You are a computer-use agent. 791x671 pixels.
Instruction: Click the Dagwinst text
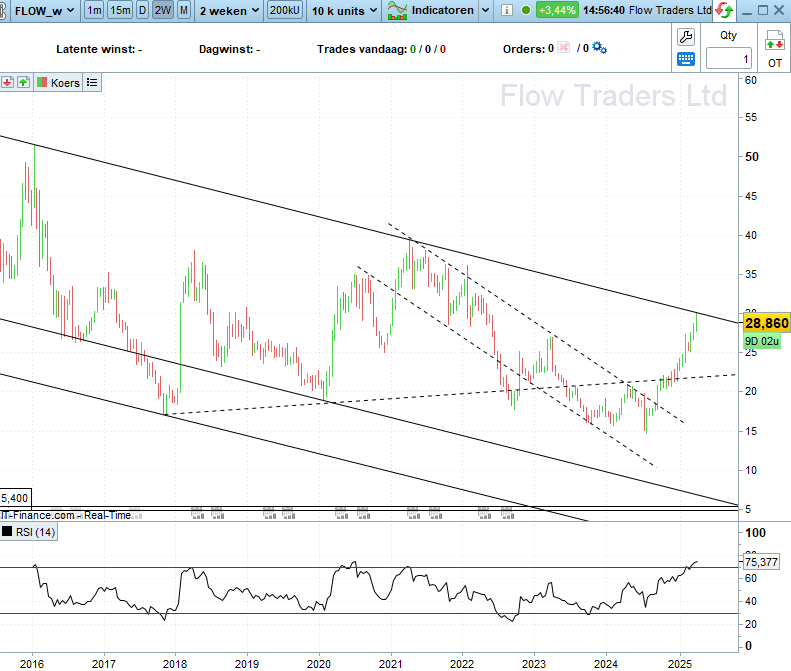tap(229, 49)
